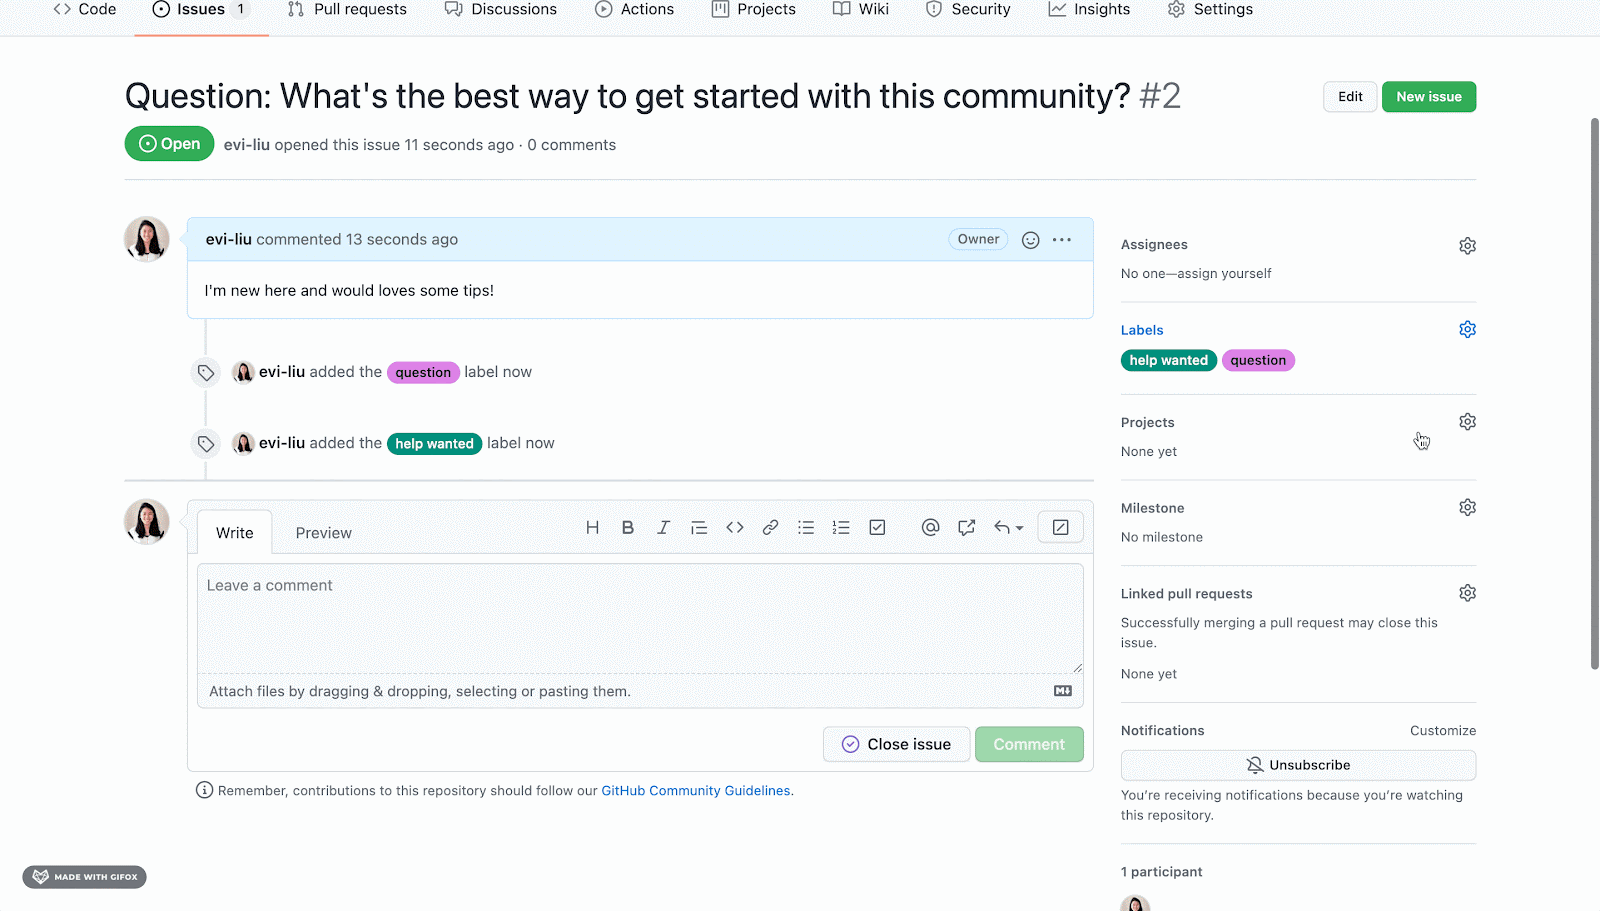Image resolution: width=1600 pixels, height=911 pixels.
Task: Mention a user with the @ icon
Action: point(930,527)
